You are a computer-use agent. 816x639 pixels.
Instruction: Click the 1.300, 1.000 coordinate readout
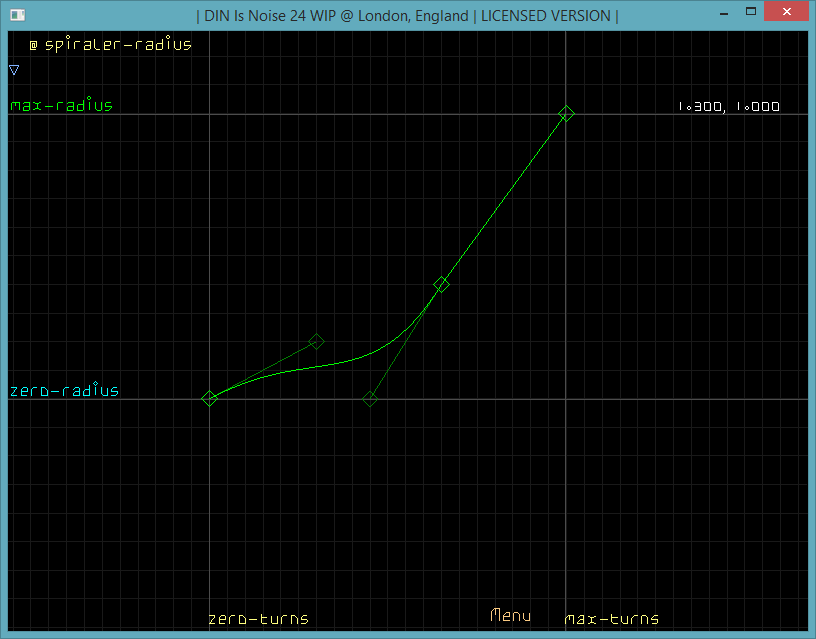coord(728,107)
